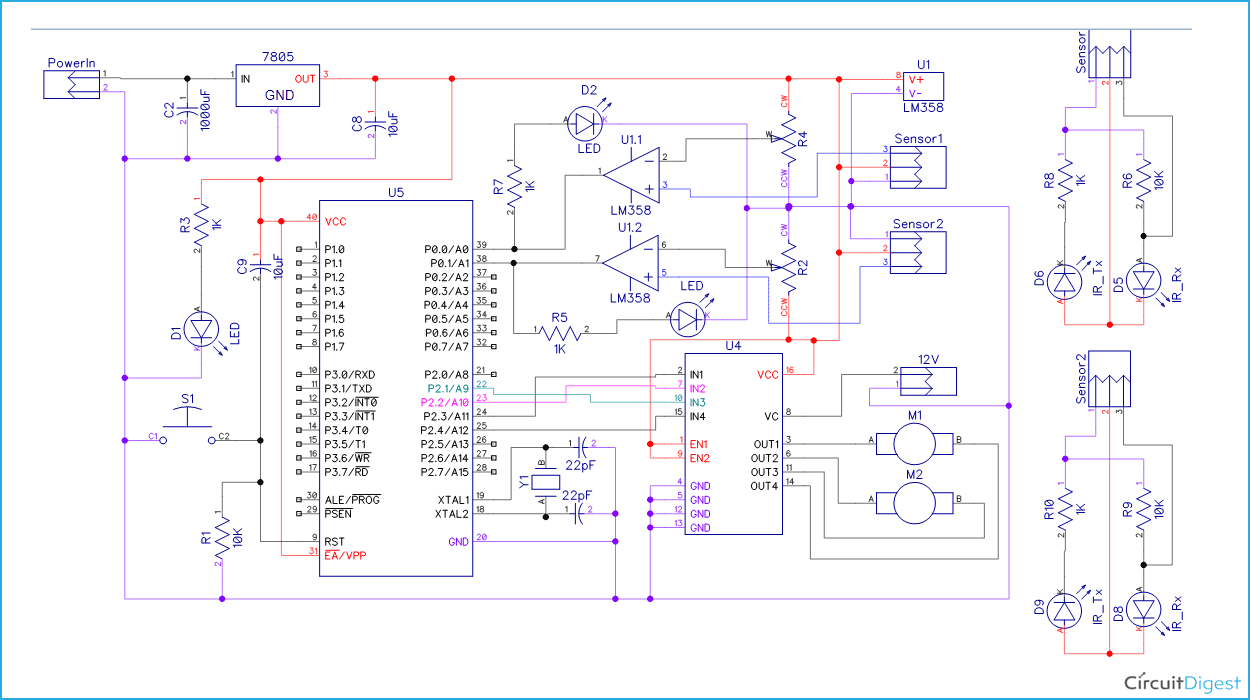Select the 7805 voltage regulator symbol
This screenshot has width=1250, height=700.
[x=277, y=84]
